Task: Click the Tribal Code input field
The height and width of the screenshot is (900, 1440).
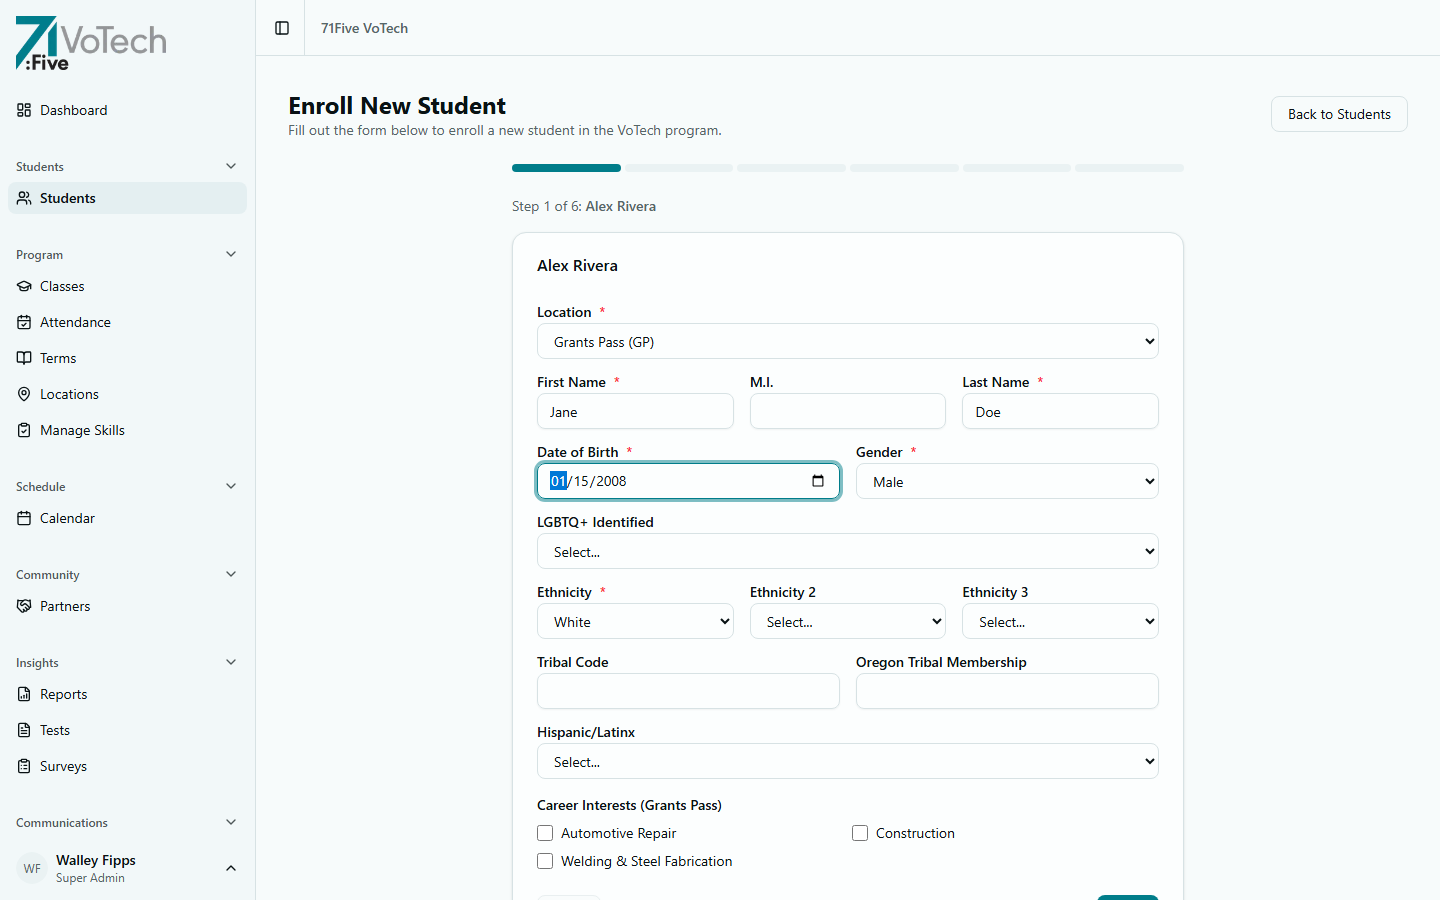Action: (688, 691)
